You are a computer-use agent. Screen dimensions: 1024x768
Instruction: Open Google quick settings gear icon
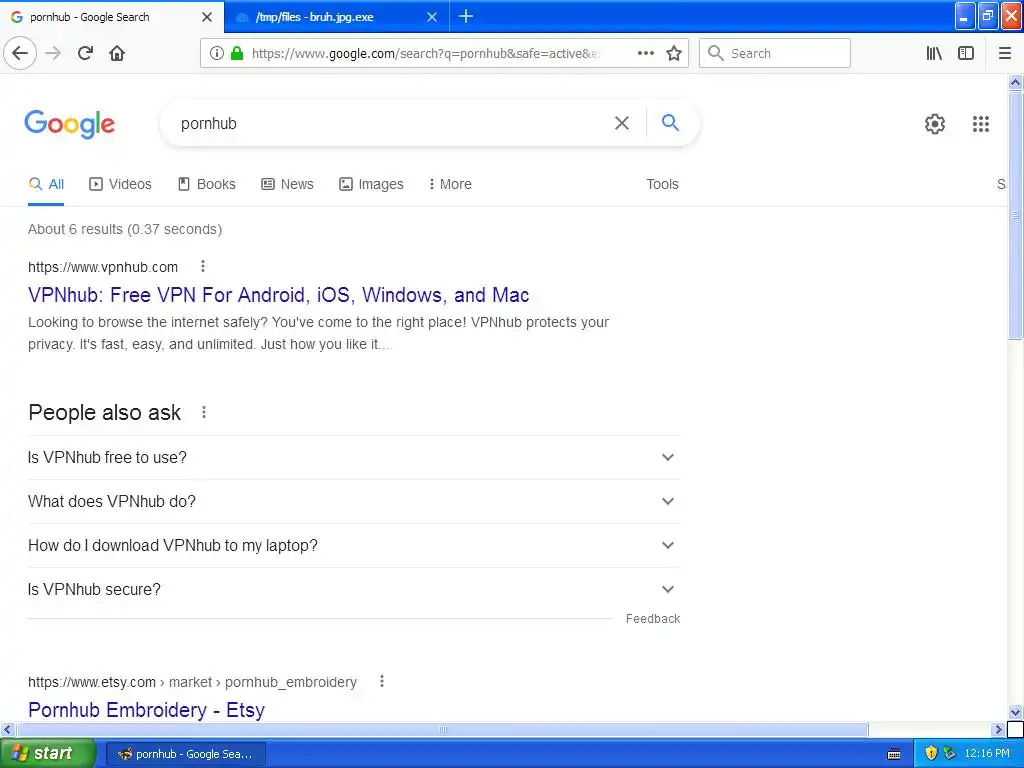(x=935, y=124)
